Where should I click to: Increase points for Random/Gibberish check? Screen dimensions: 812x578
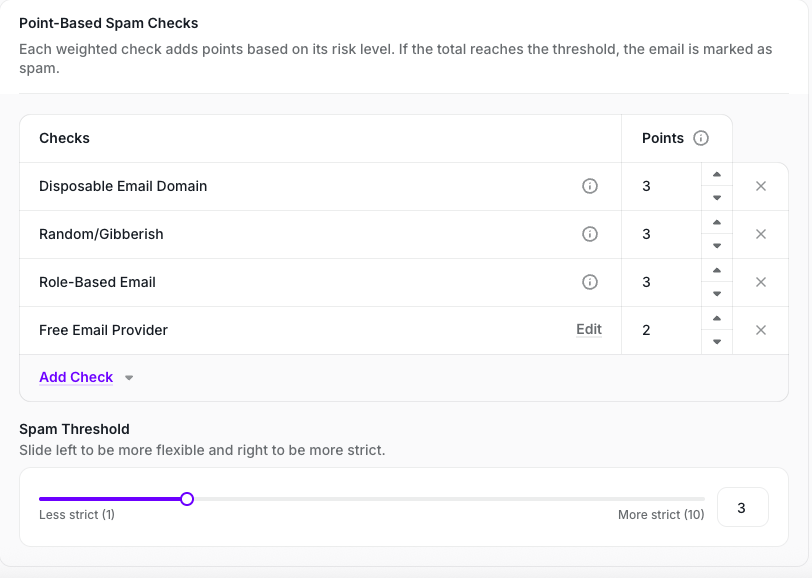(x=717, y=223)
